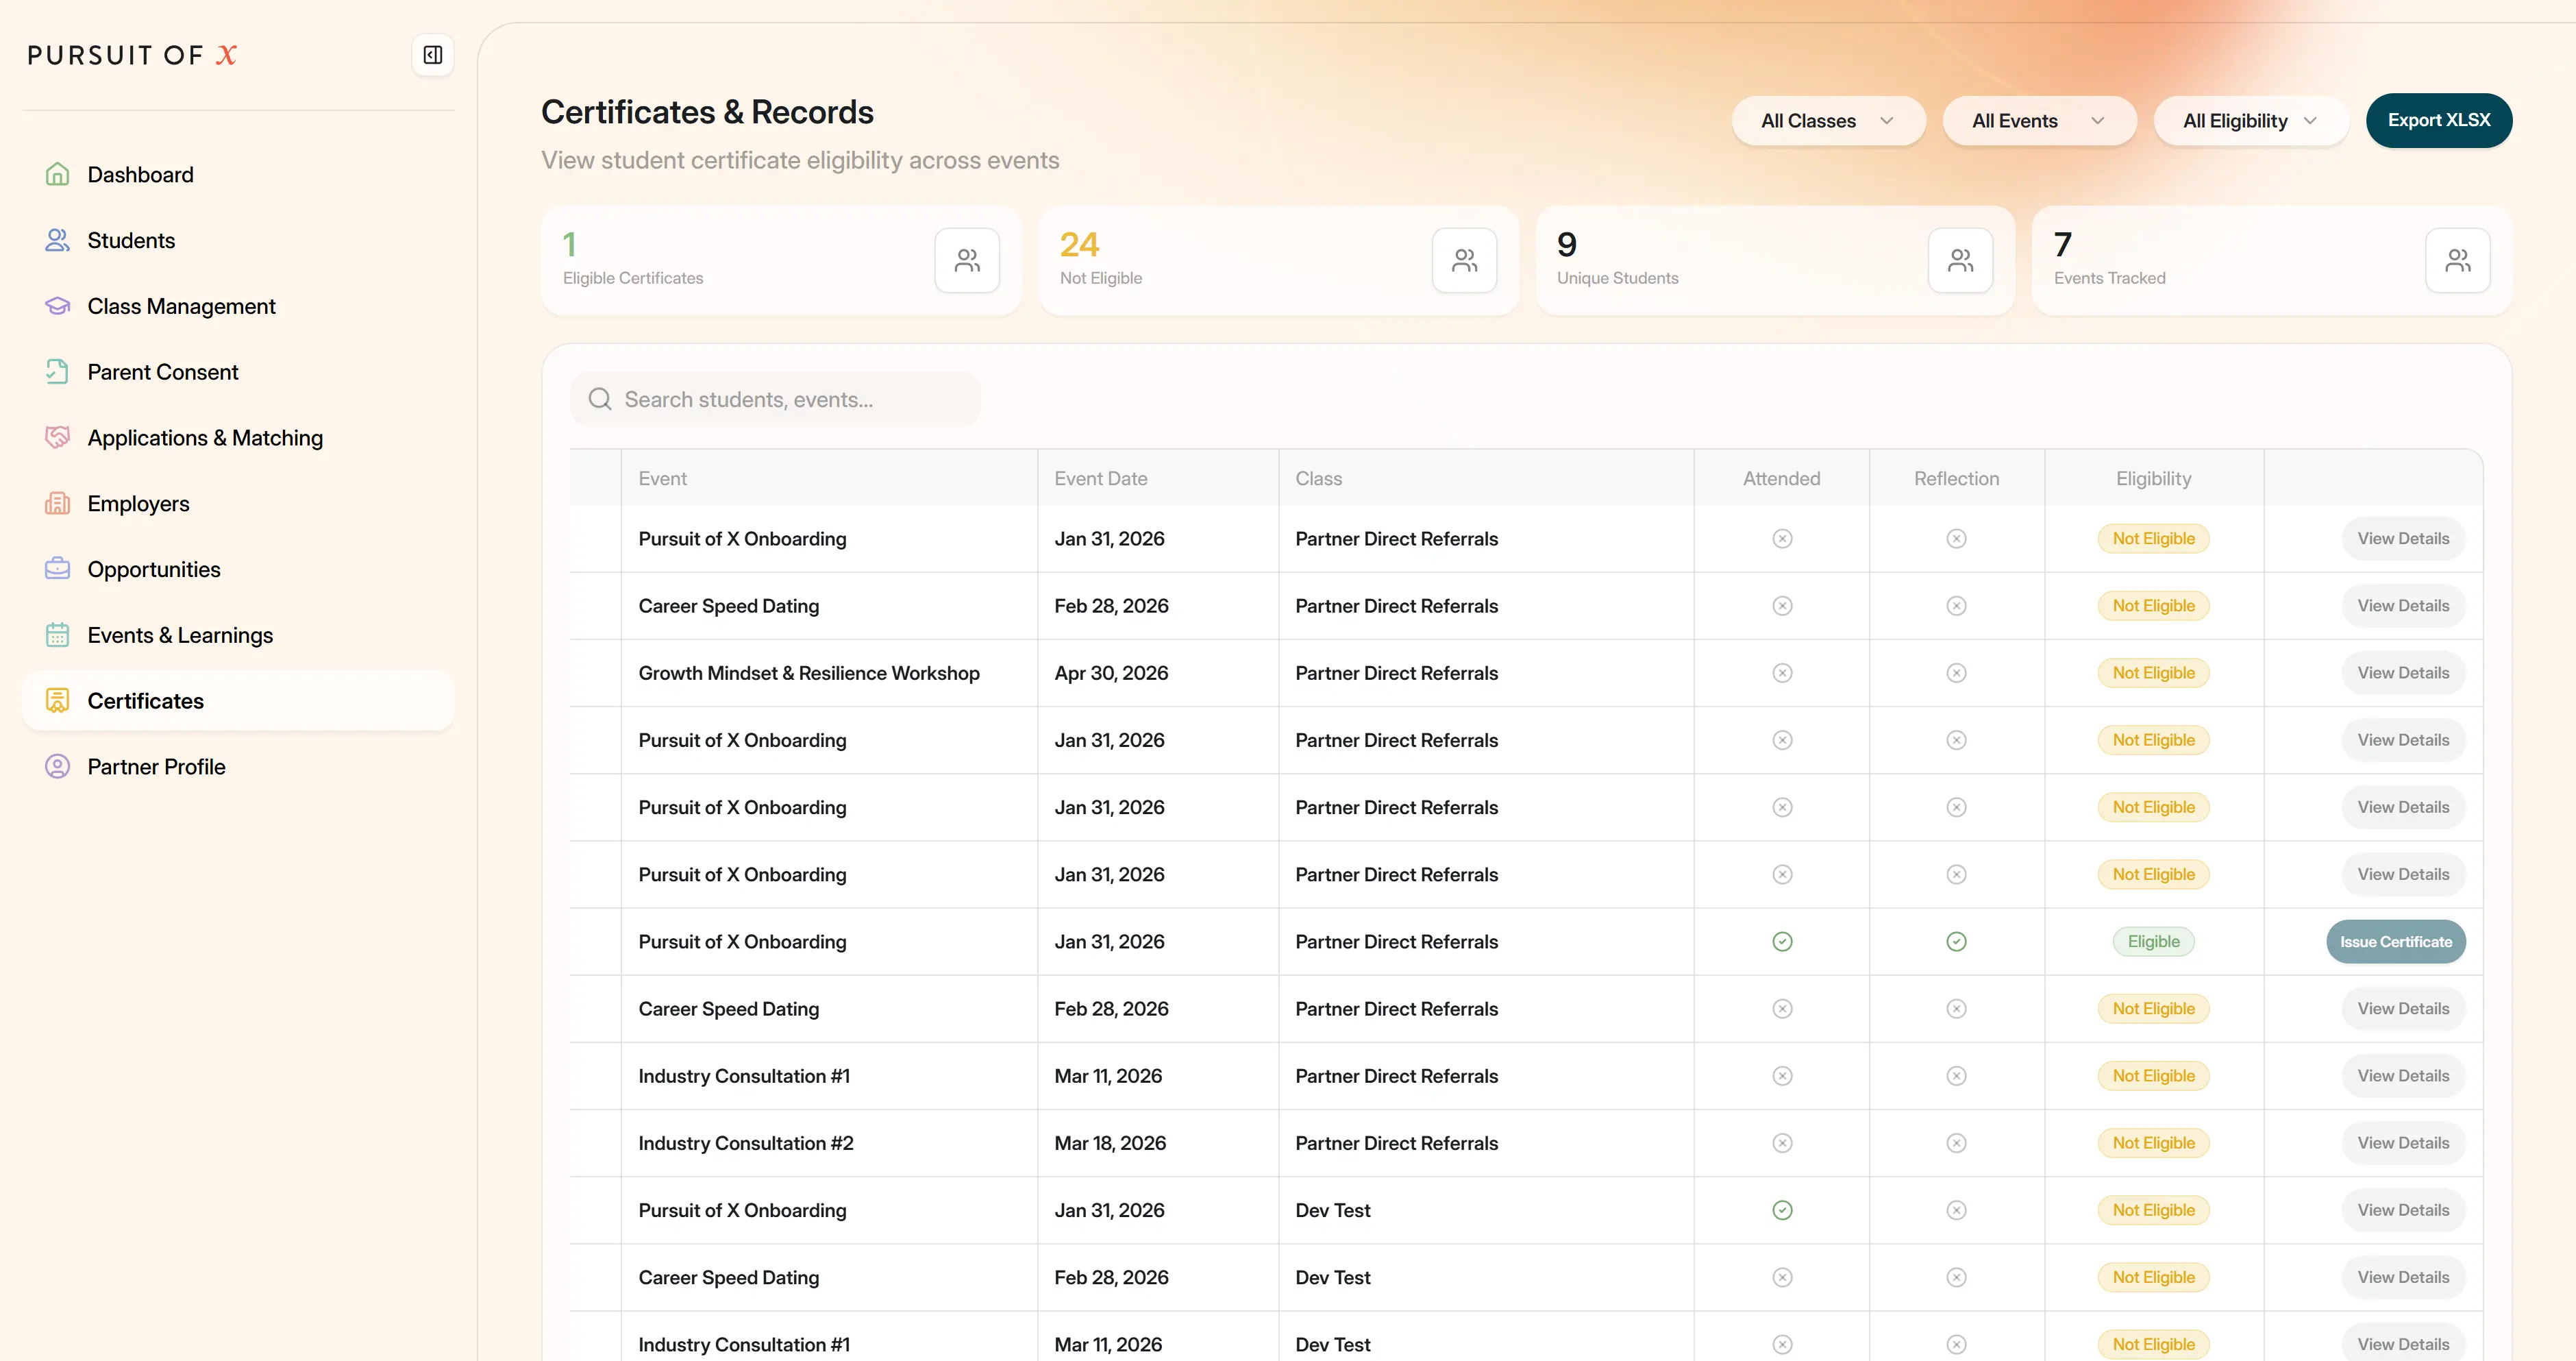Click the people icon on Not Eligible card

(1464, 260)
